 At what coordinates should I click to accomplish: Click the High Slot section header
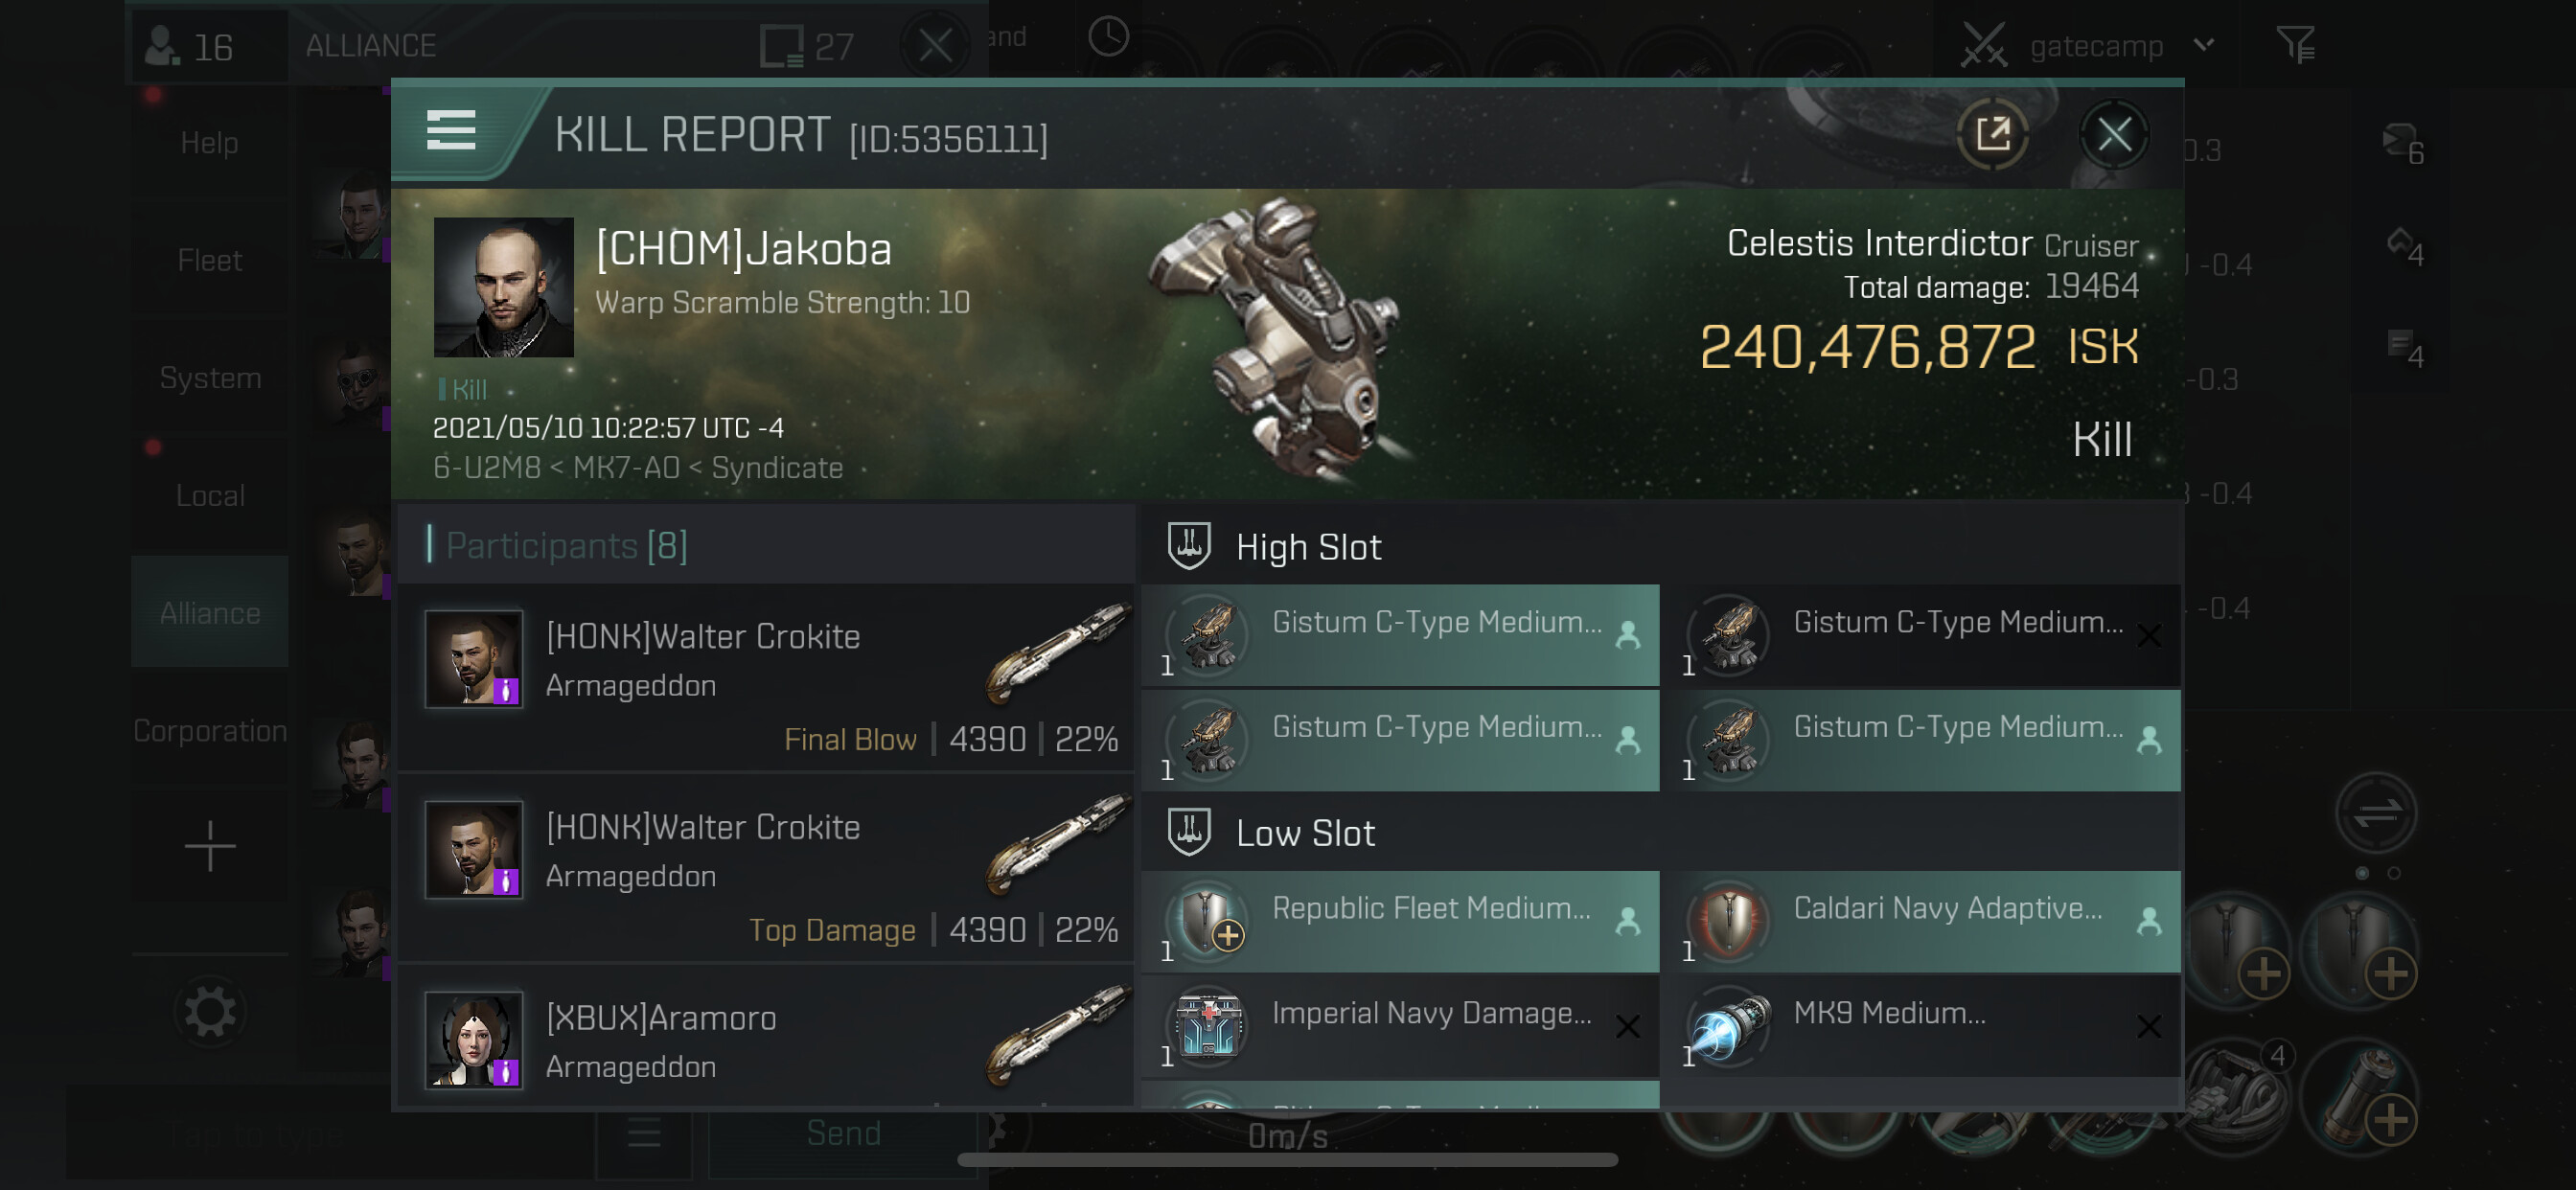1308,547
